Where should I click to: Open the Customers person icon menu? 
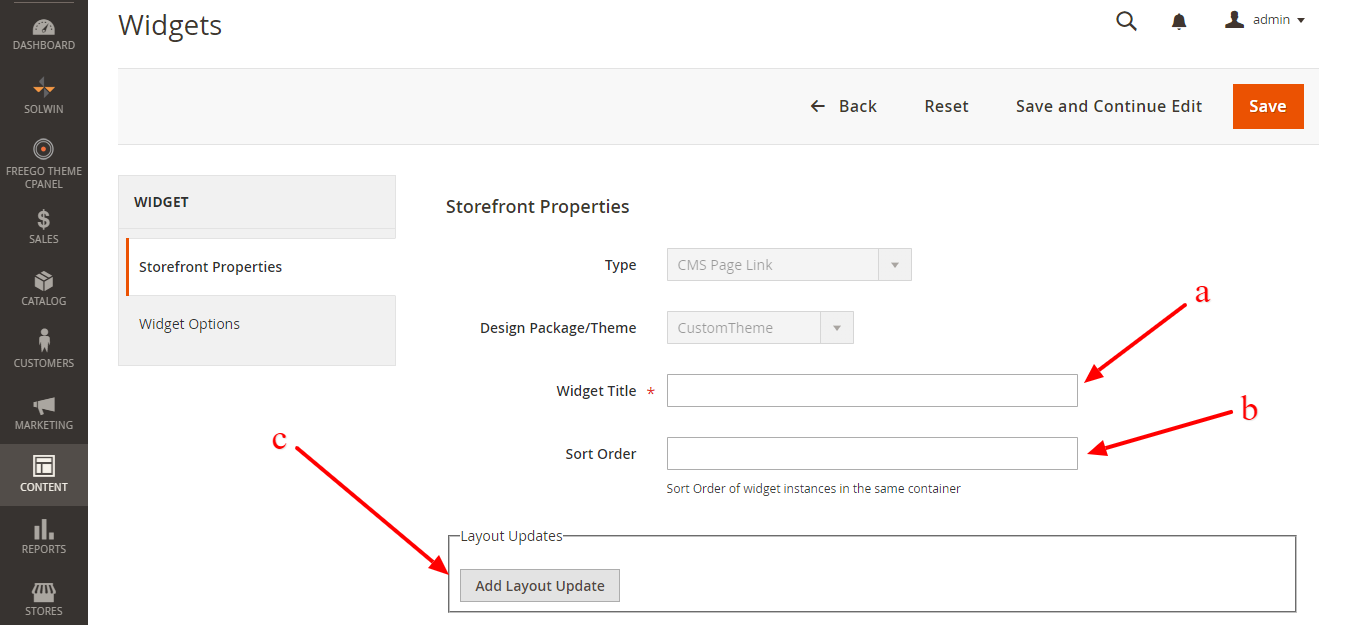pos(43,350)
